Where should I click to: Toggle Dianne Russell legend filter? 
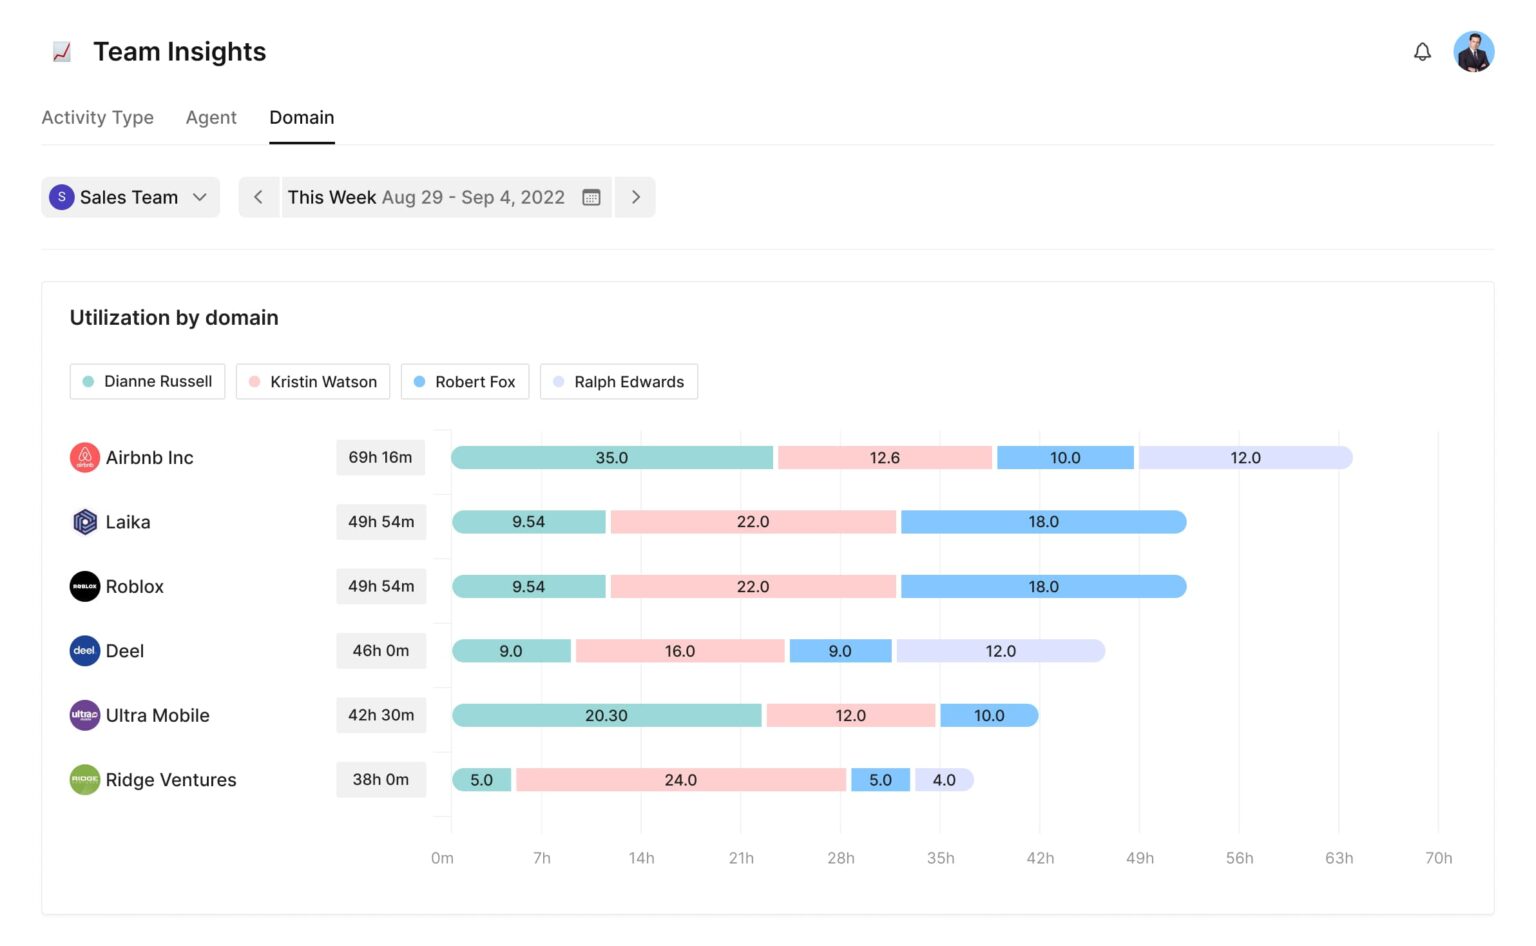pos(147,381)
